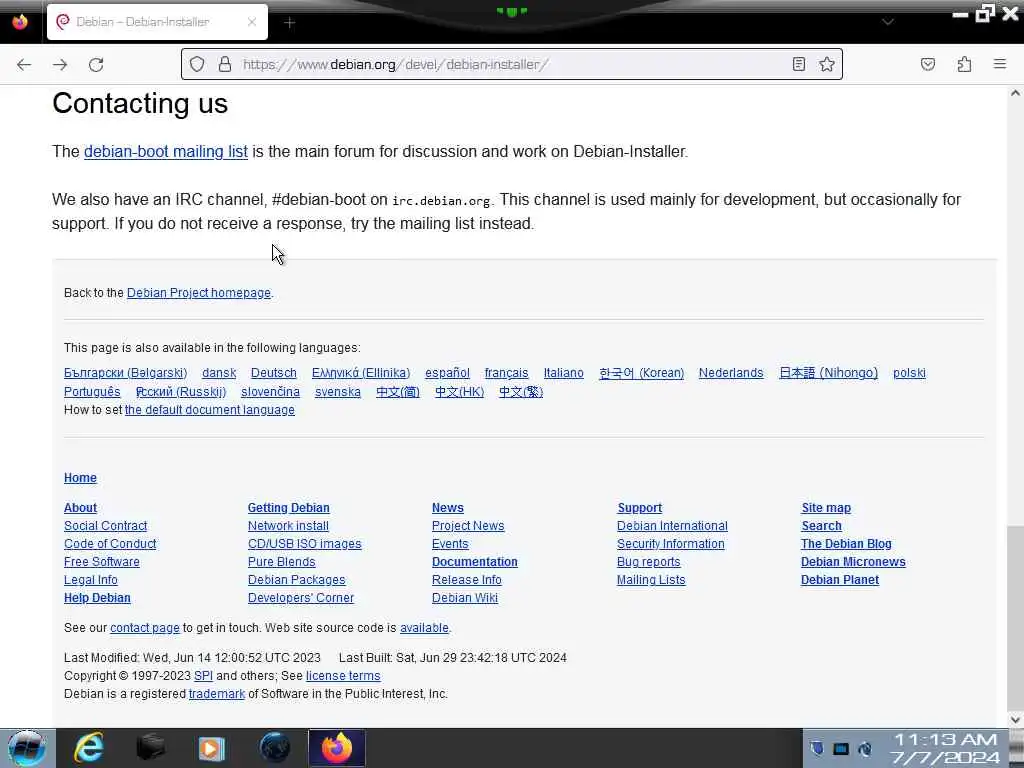
Task: Open the Windows Start button
Action: point(27,748)
